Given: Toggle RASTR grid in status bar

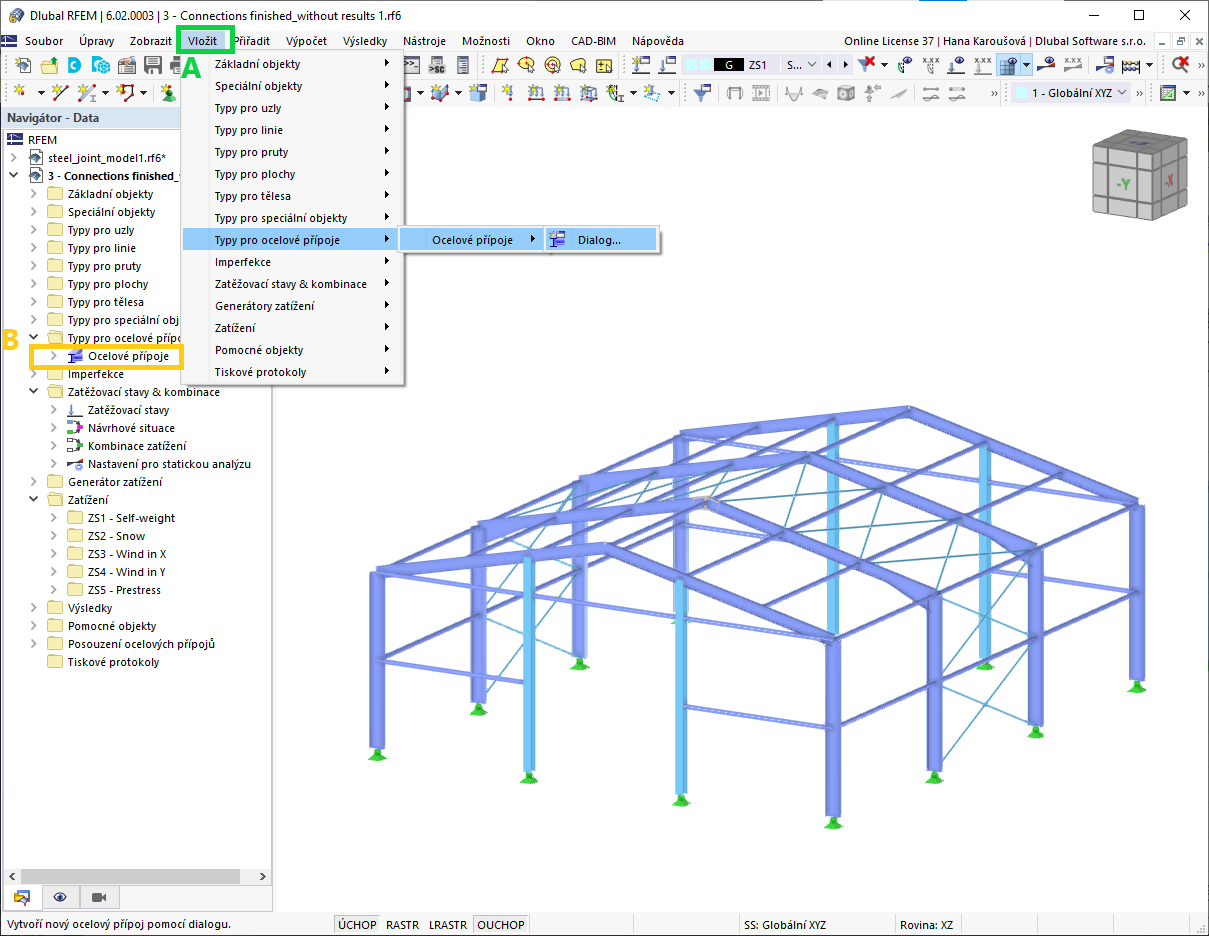Looking at the screenshot, I should coord(402,925).
